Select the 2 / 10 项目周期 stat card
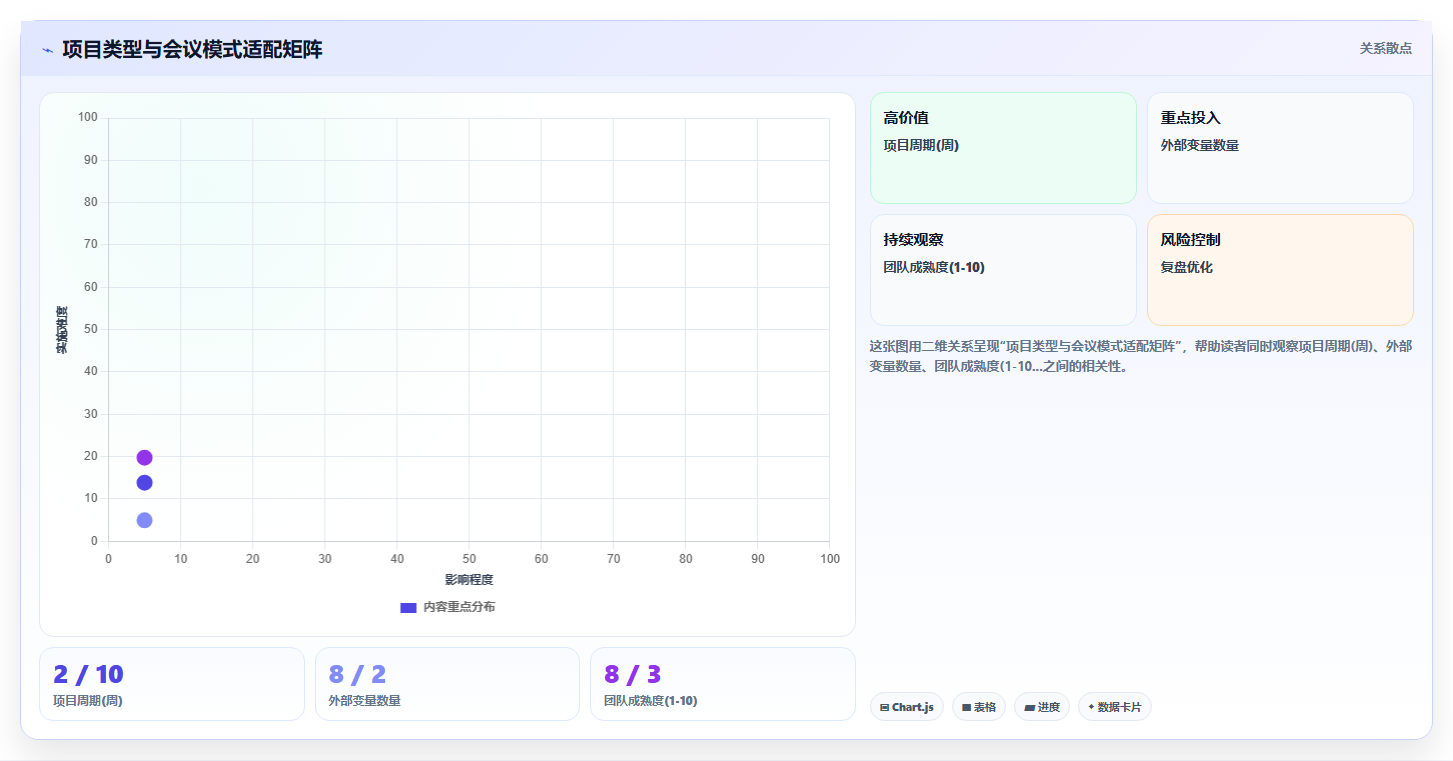The width and height of the screenshot is (1453, 761). (172, 684)
